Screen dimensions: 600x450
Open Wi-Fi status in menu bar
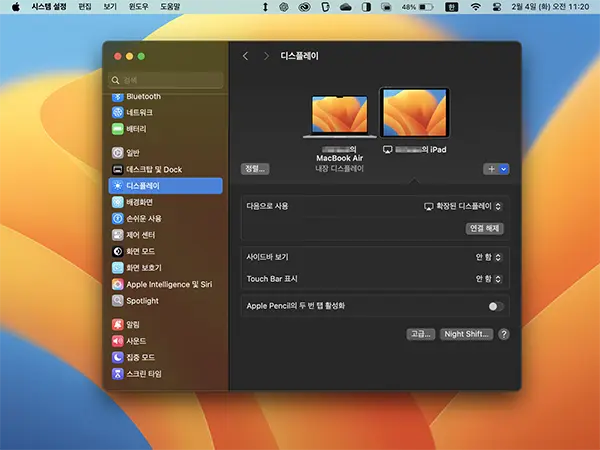(x=475, y=7)
